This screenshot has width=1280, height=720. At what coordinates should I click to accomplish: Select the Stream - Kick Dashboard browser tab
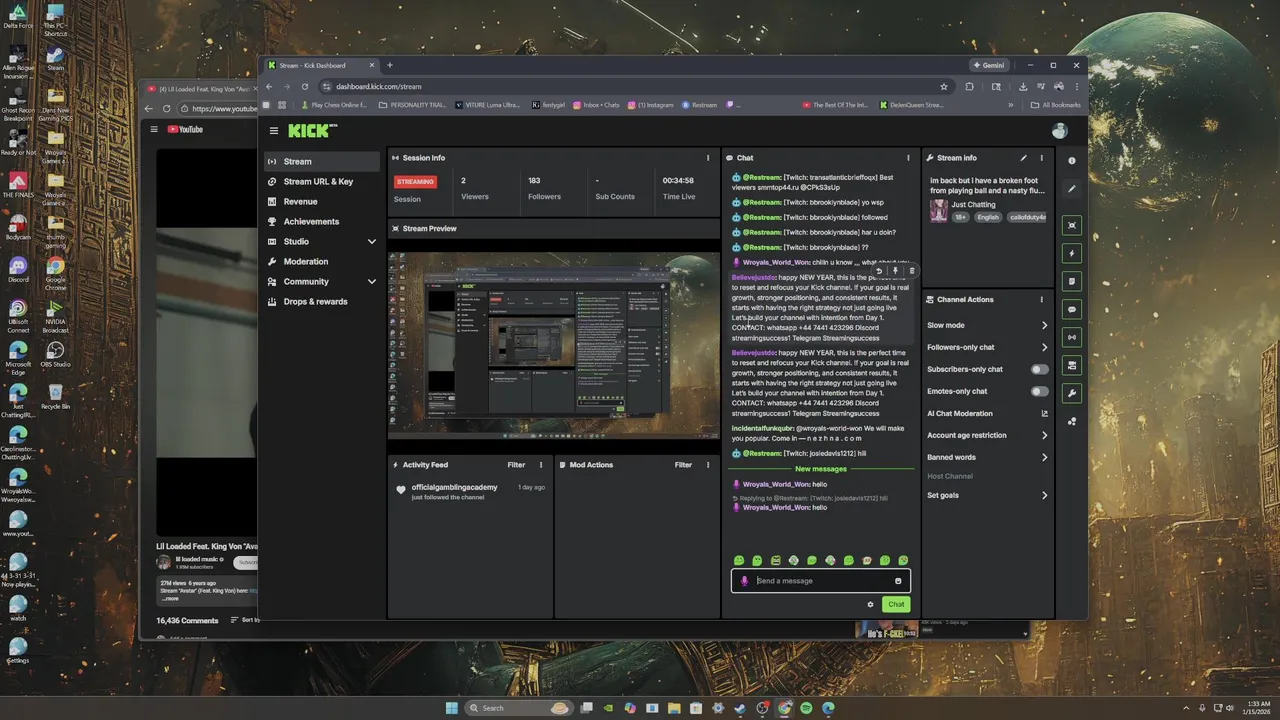pos(320,65)
